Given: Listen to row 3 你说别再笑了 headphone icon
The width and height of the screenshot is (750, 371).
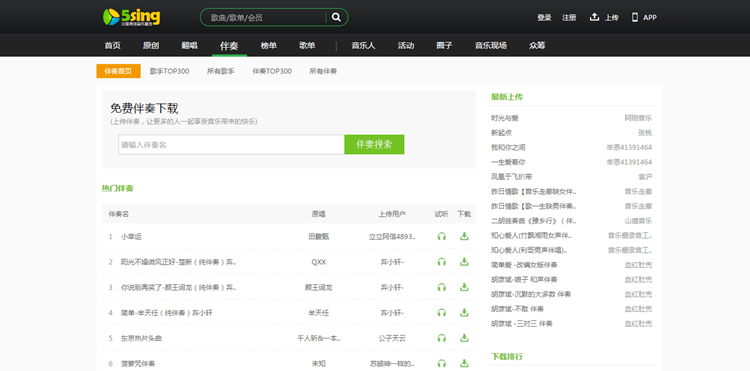Looking at the screenshot, I should [x=441, y=287].
